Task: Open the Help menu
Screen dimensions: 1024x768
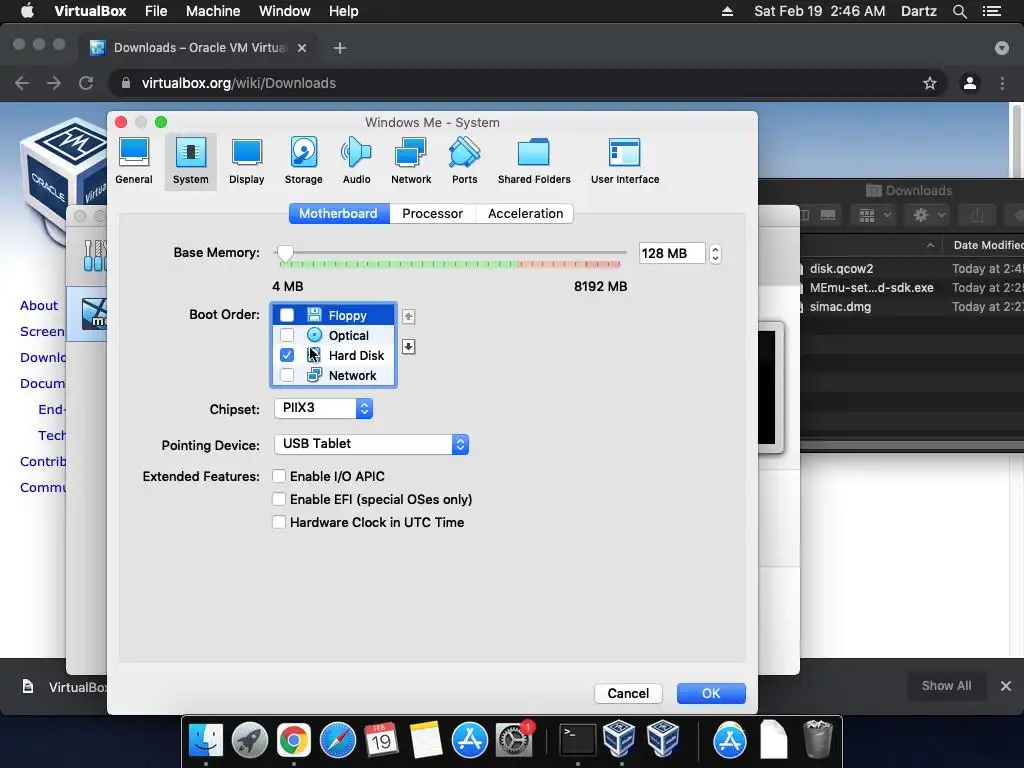Action: (344, 11)
